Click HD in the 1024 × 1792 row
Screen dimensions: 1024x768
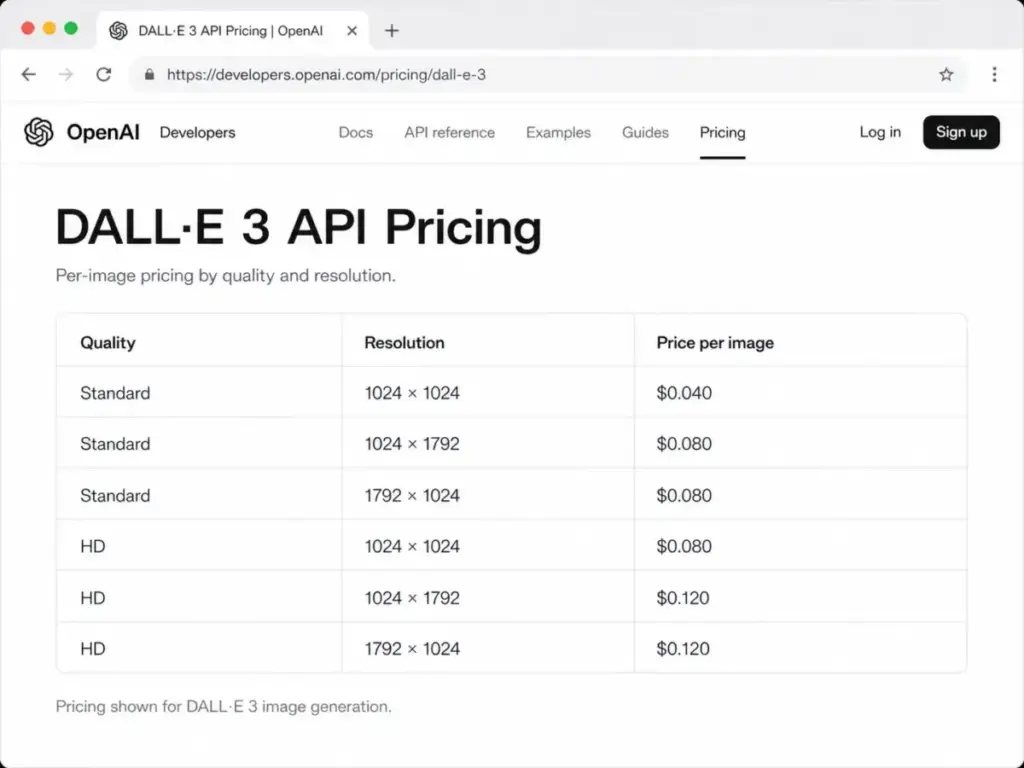pos(93,598)
